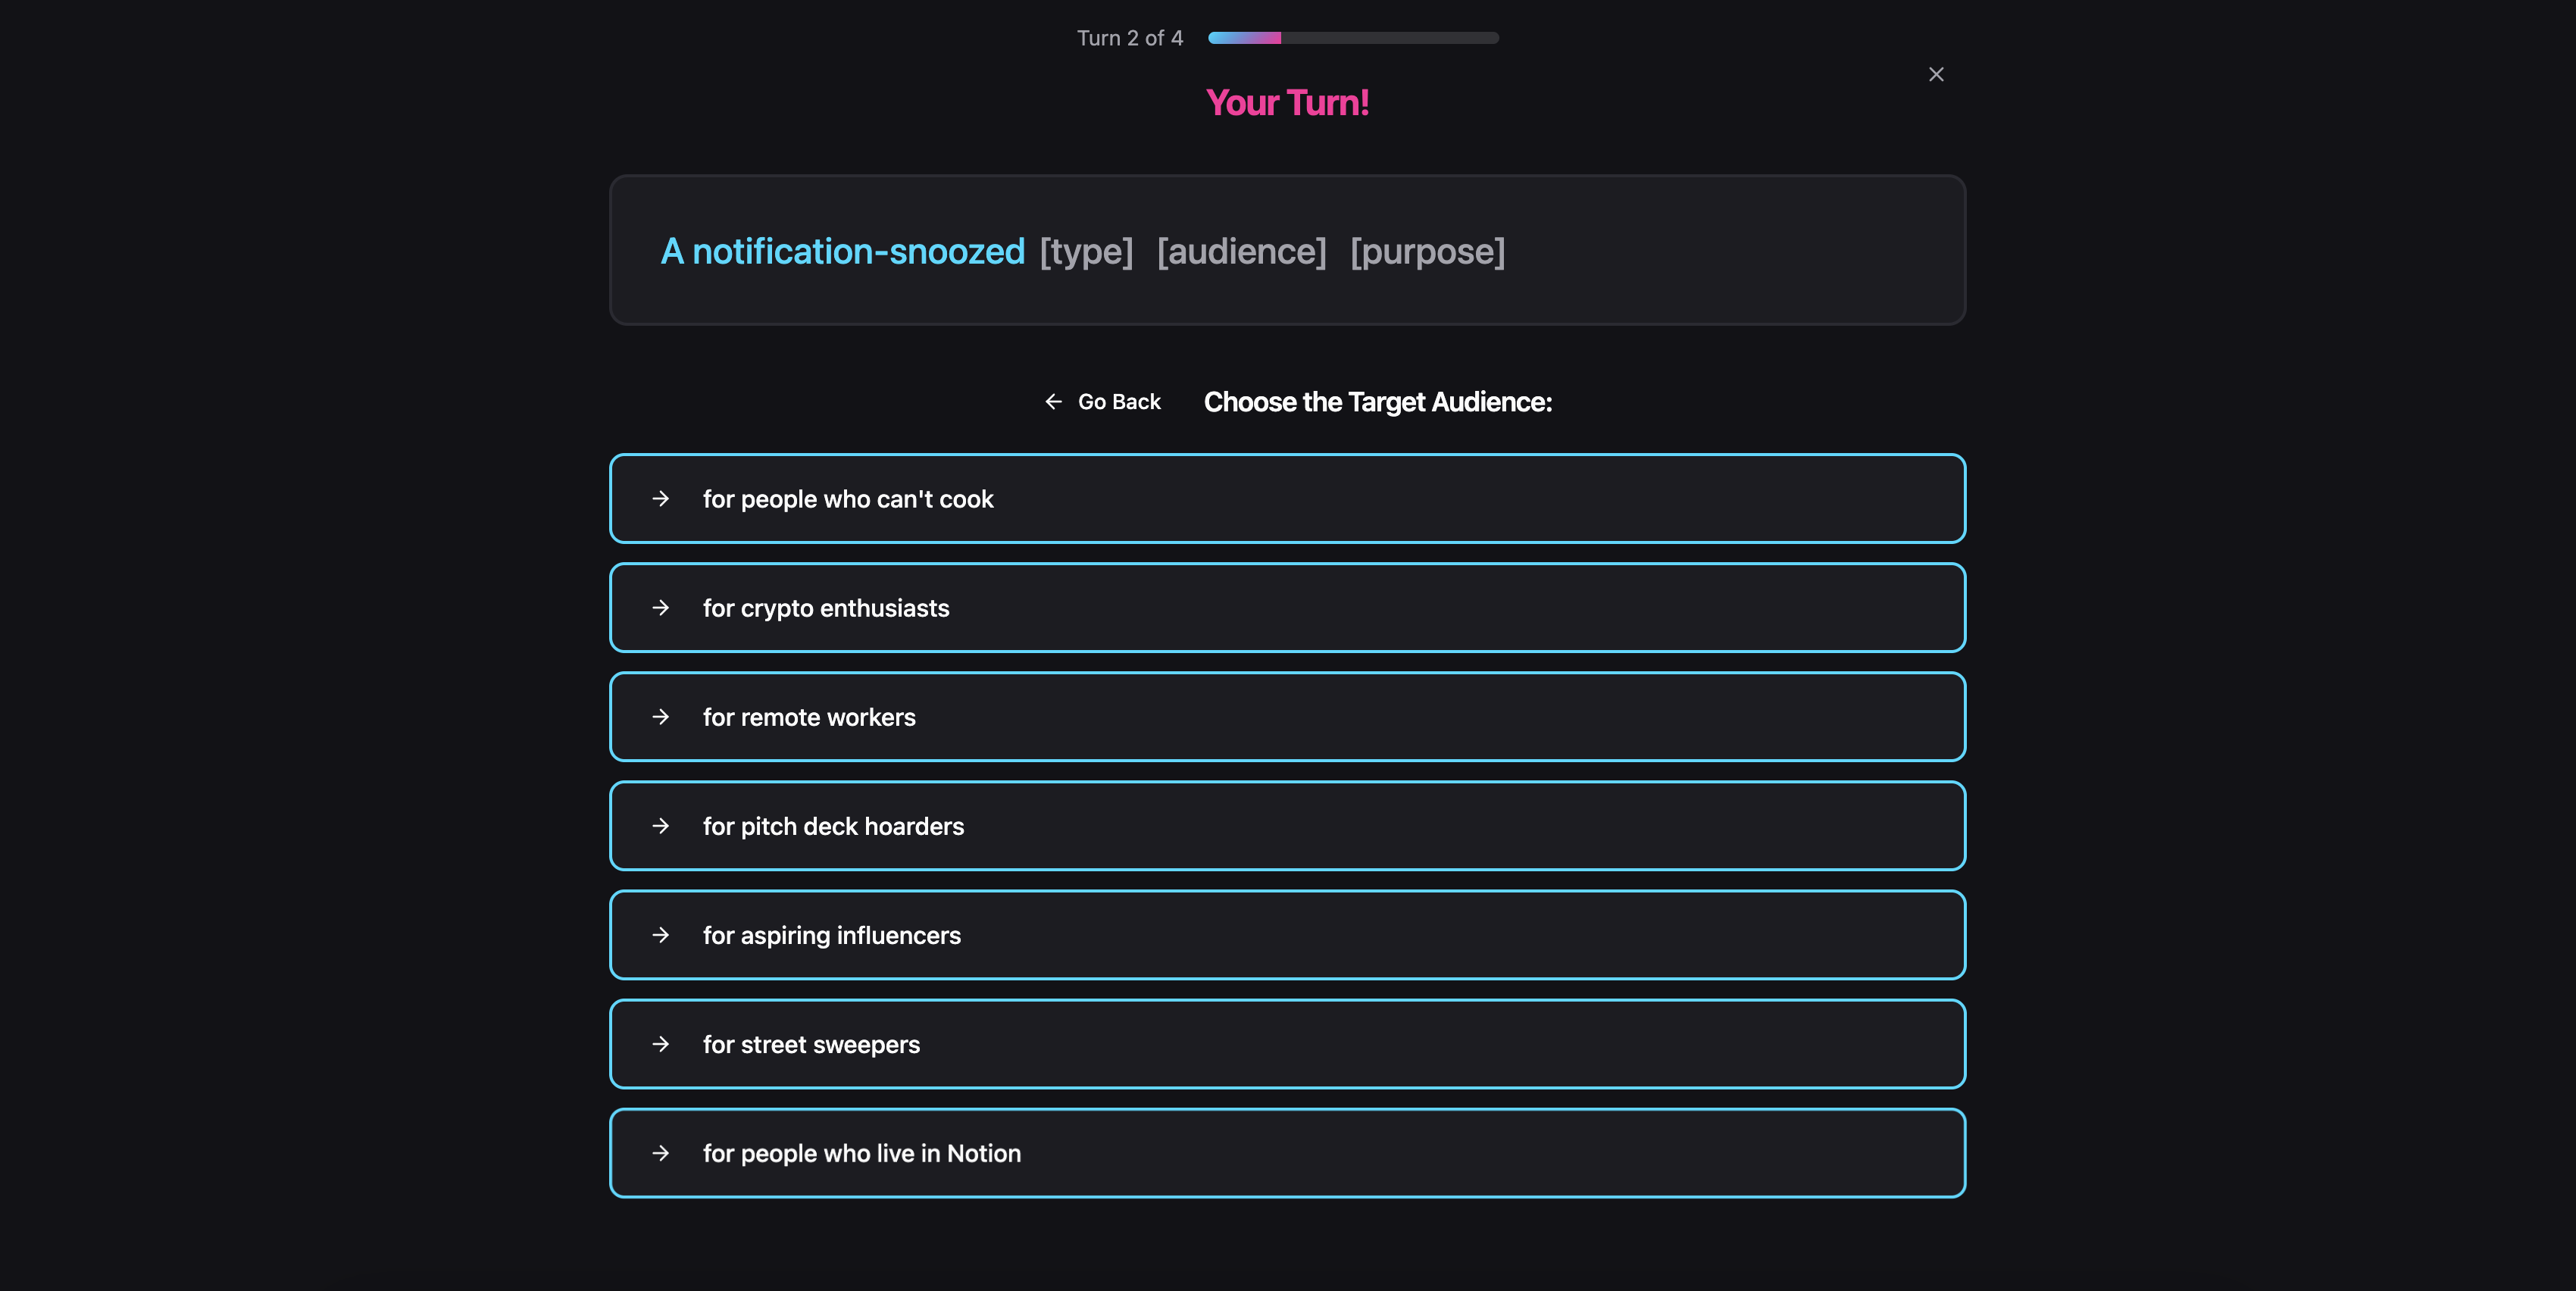This screenshot has width=2576, height=1291.
Task: Open the [purpose] placeholder selector
Action: pos(1427,251)
